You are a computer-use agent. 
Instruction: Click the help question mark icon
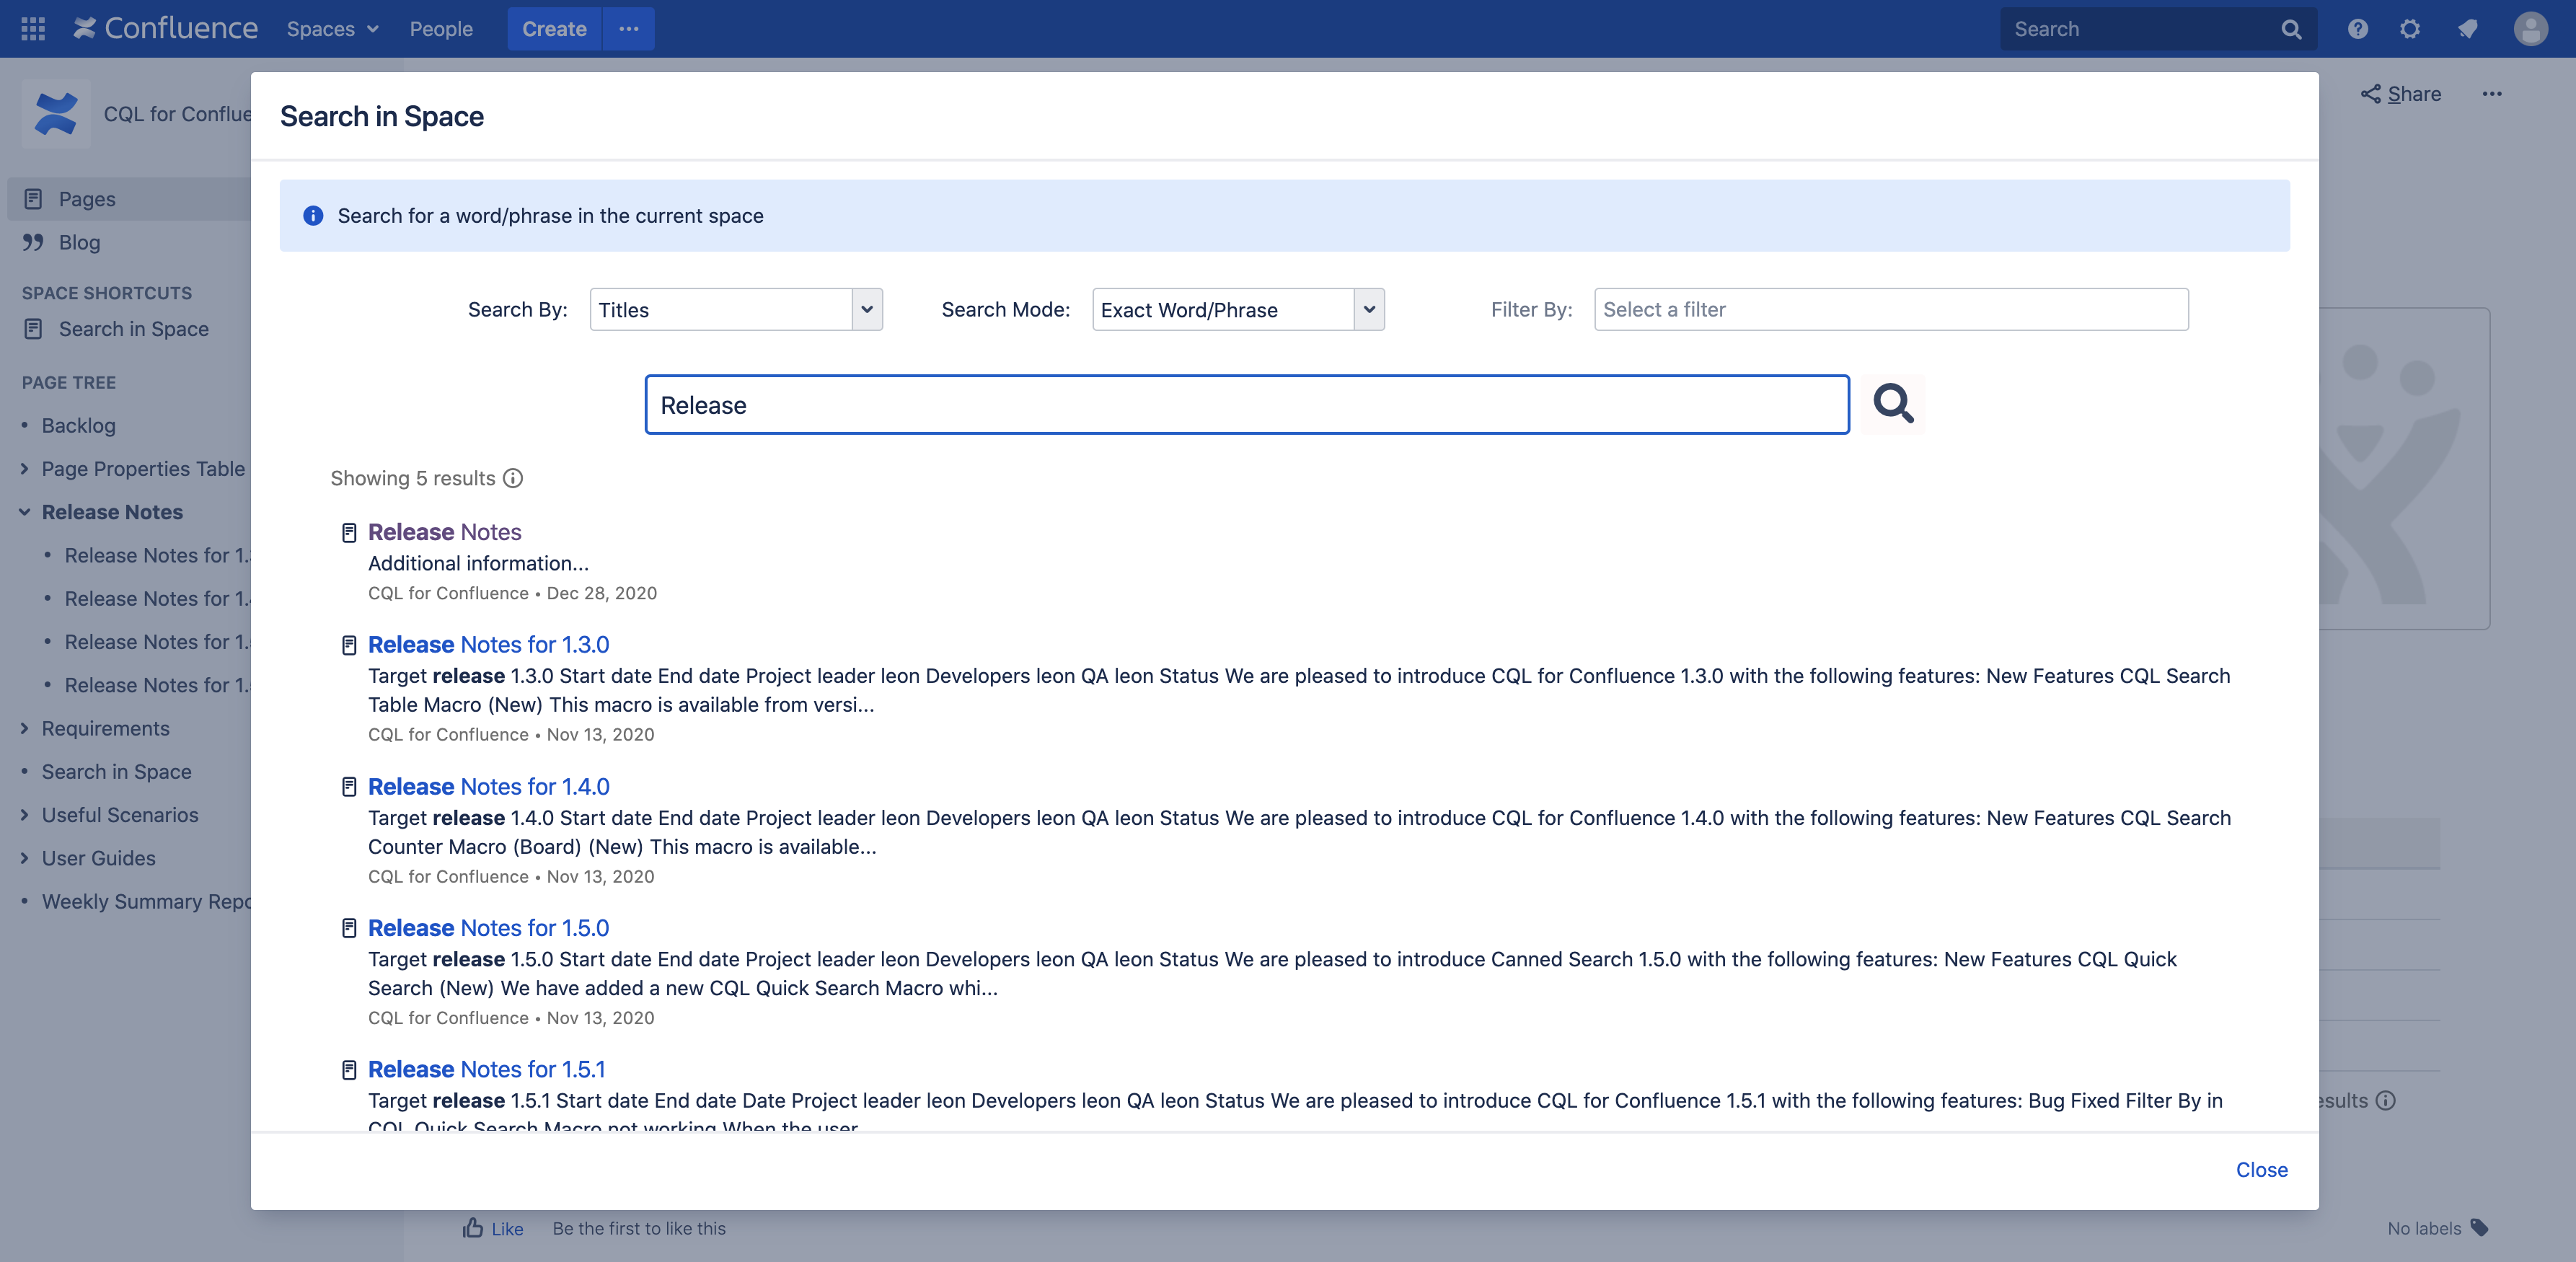pos(2357,29)
